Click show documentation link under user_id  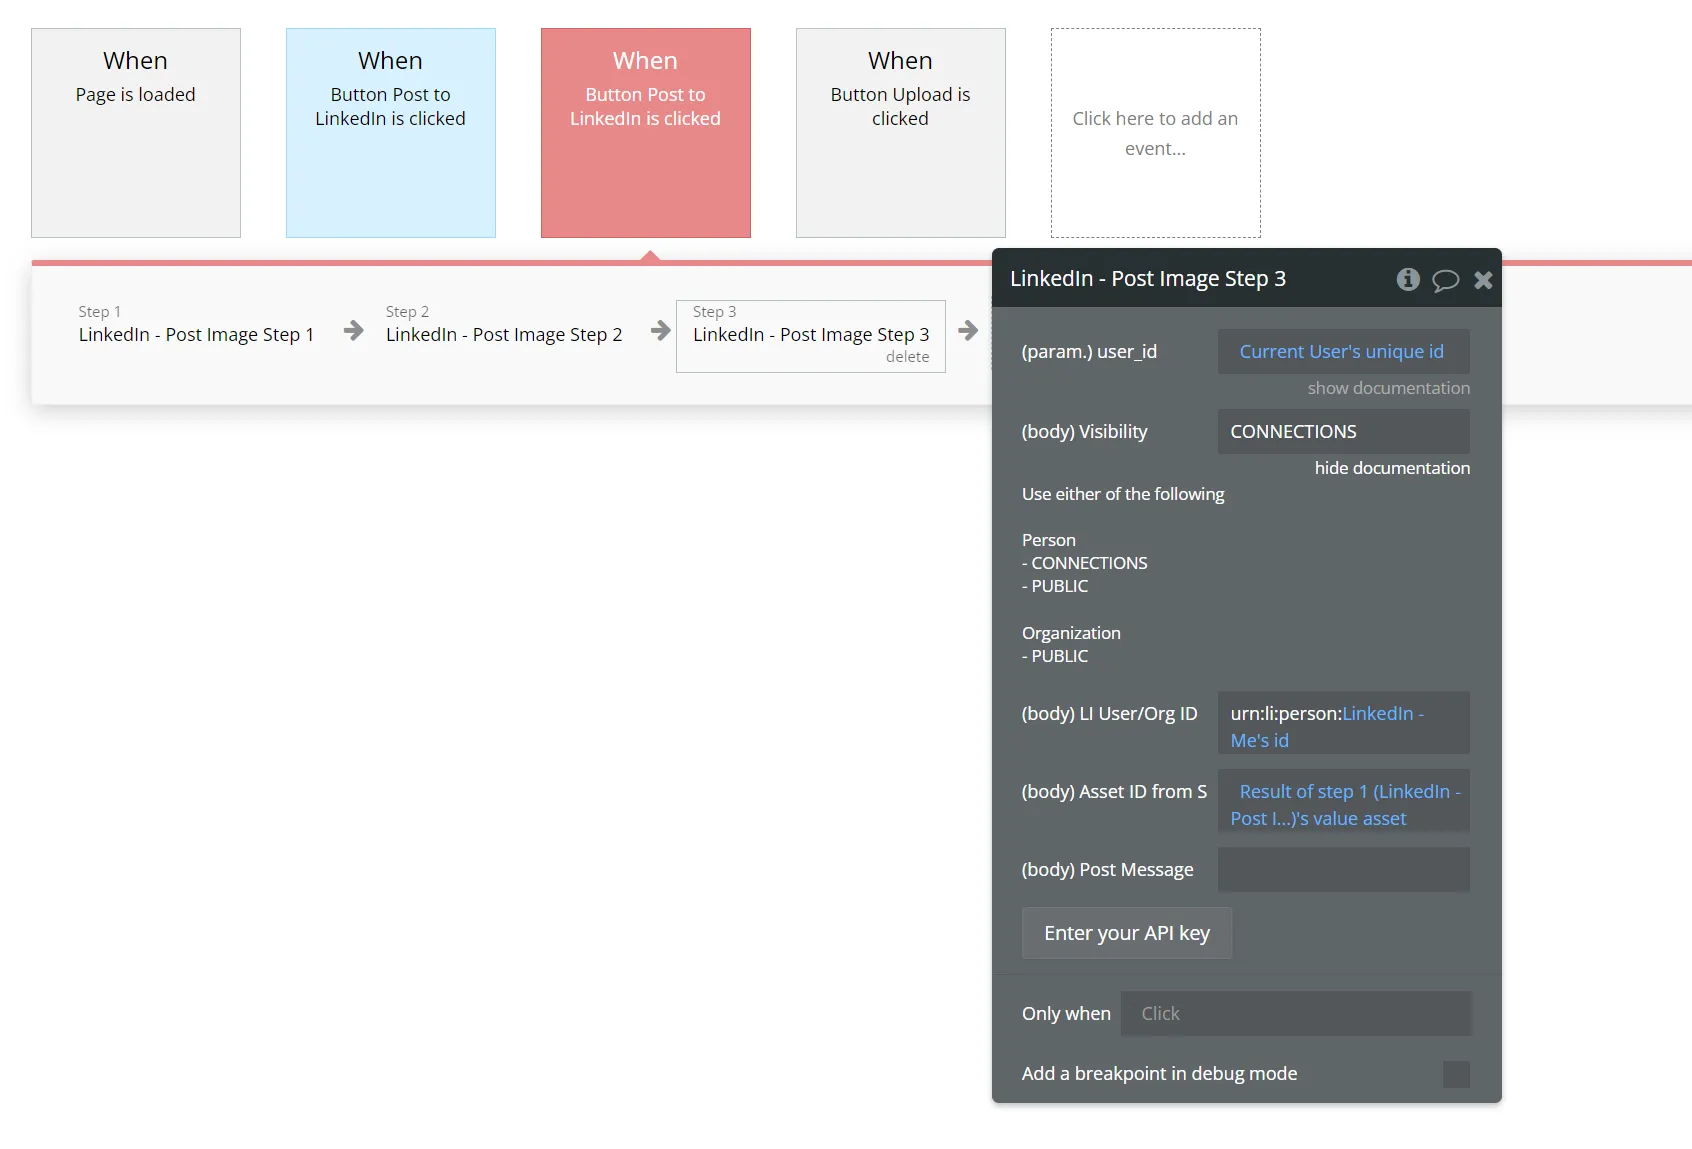click(x=1388, y=388)
